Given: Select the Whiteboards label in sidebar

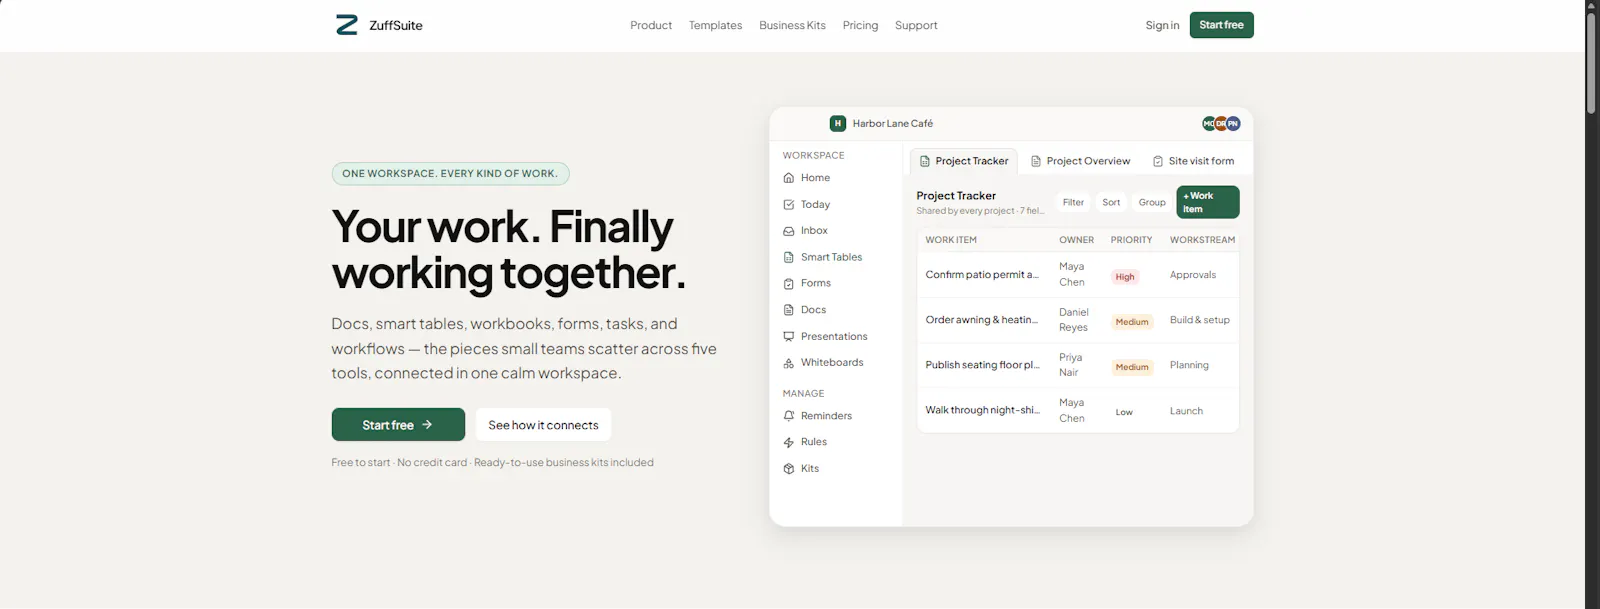Looking at the screenshot, I should coord(832,363).
